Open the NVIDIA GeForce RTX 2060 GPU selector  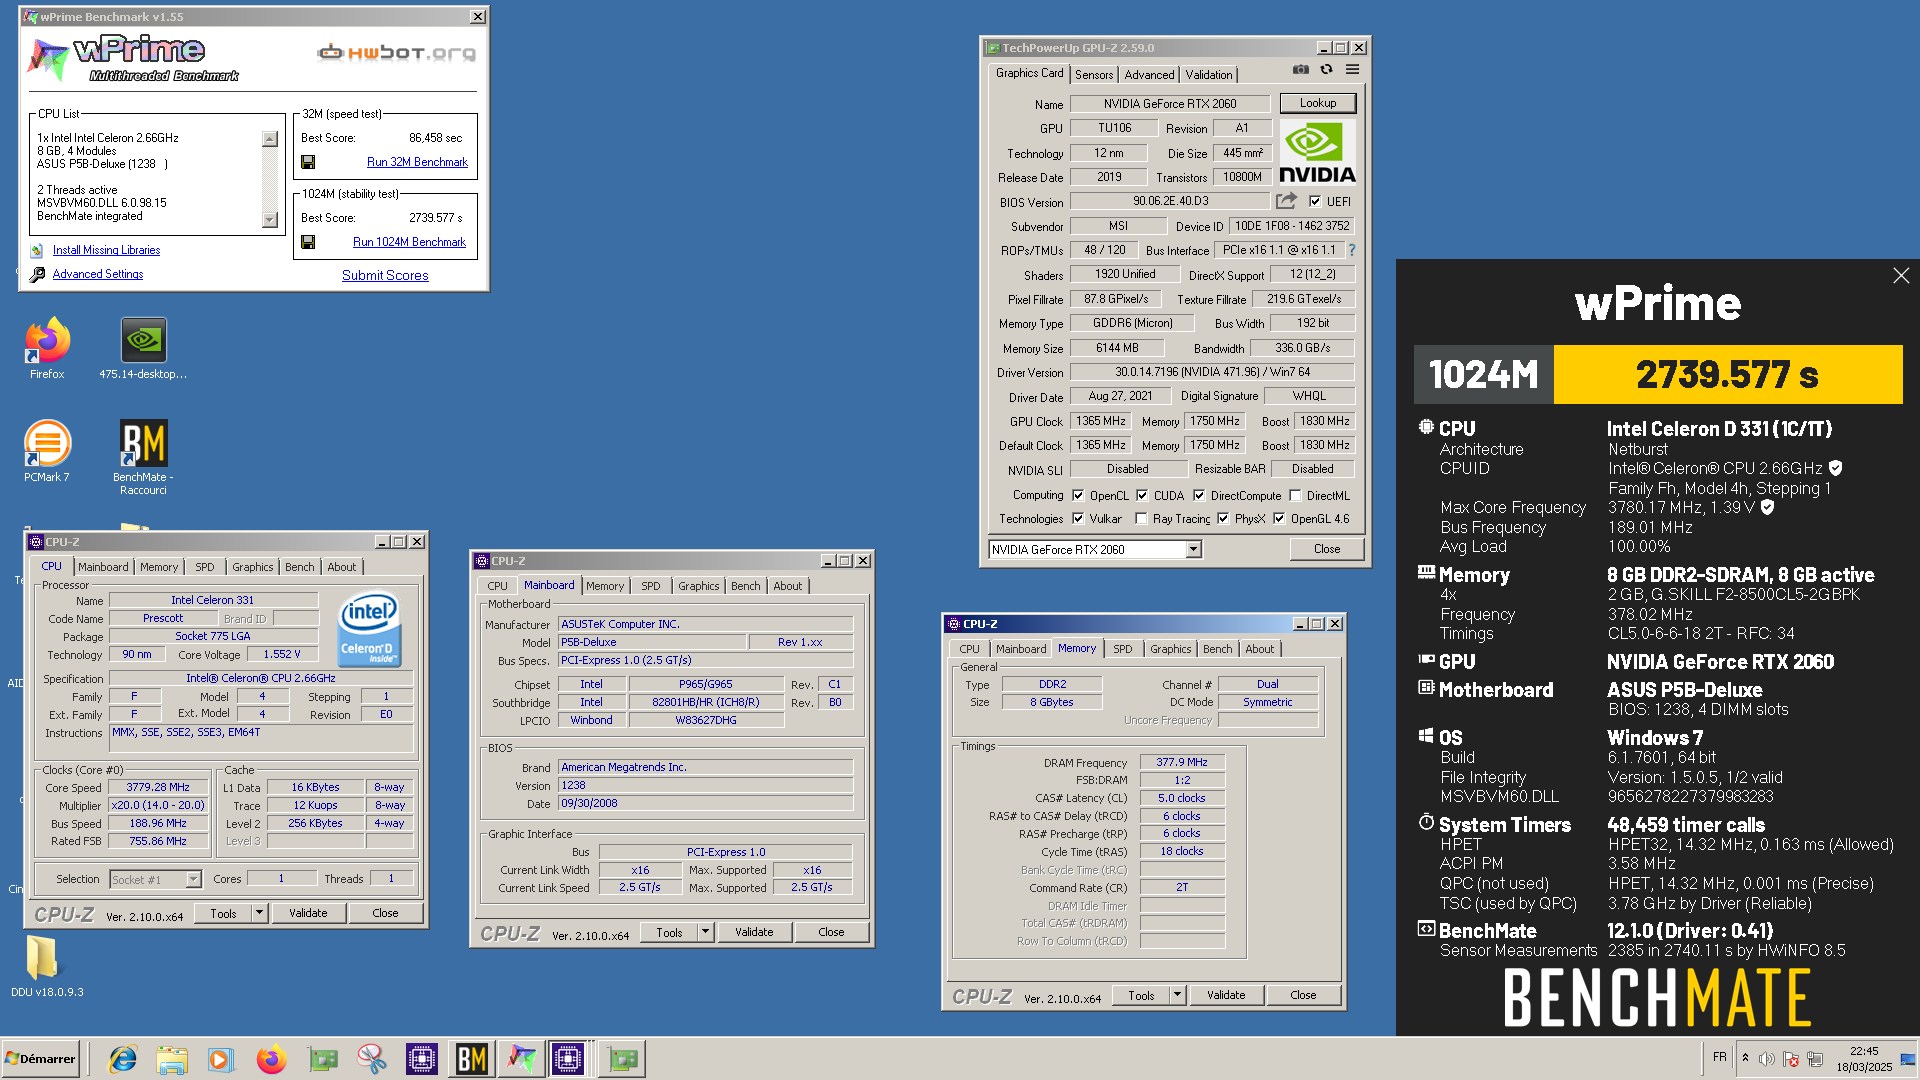[x=1095, y=549]
